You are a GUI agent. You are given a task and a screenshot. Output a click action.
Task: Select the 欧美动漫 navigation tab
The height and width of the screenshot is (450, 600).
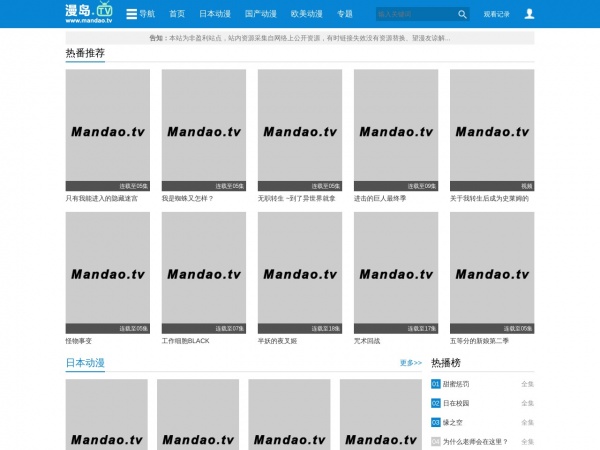tap(306, 14)
